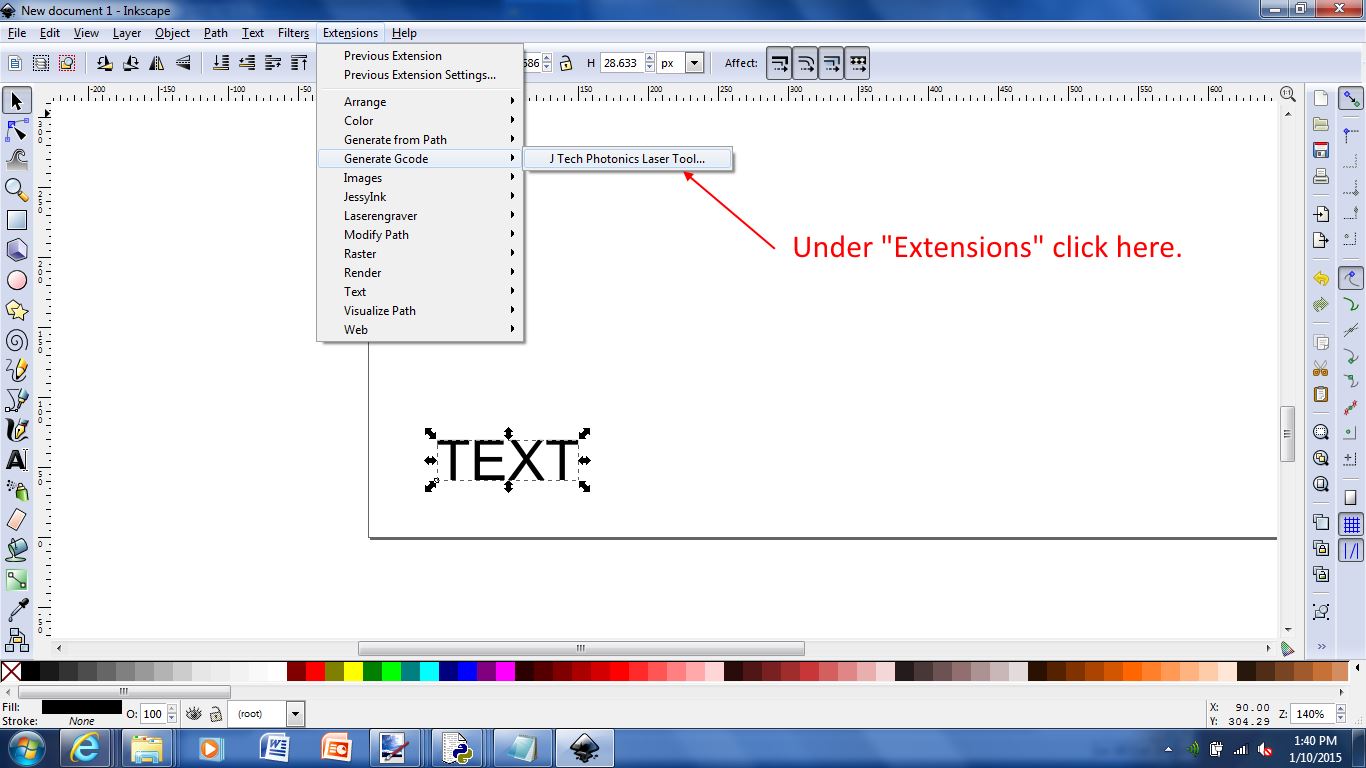Viewport: 1366px width, 768px height.
Task: Select the Rectangle tool
Action: coord(15,219)
